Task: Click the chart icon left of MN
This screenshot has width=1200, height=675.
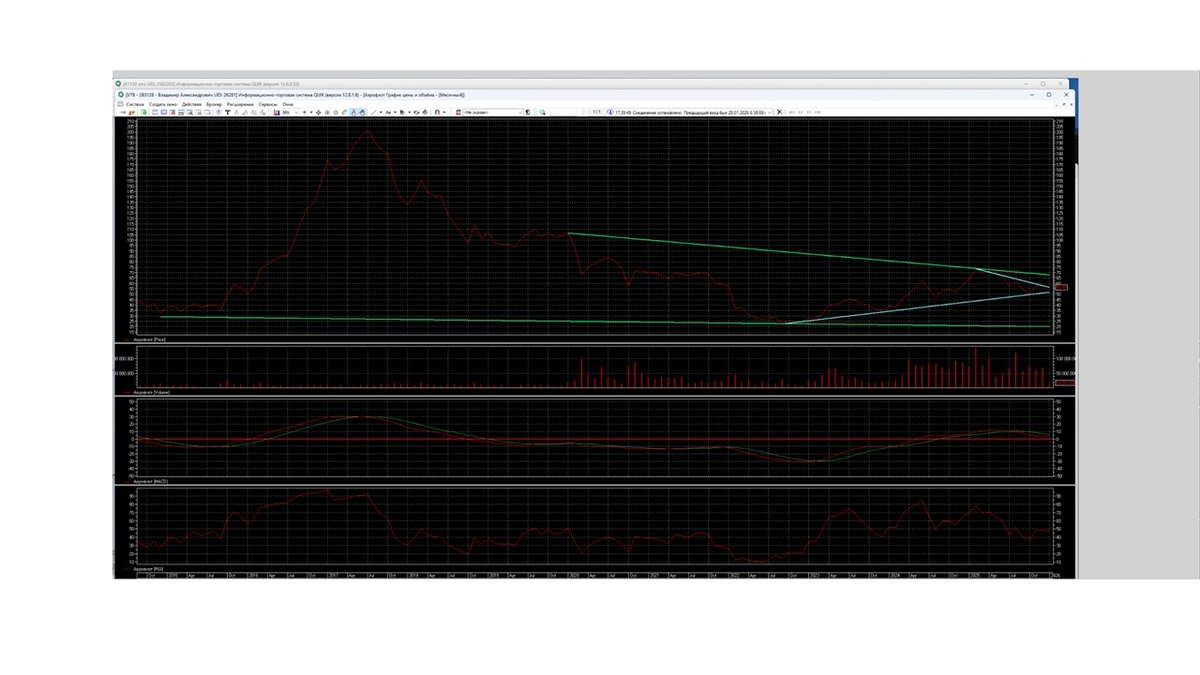Action: 277,112
